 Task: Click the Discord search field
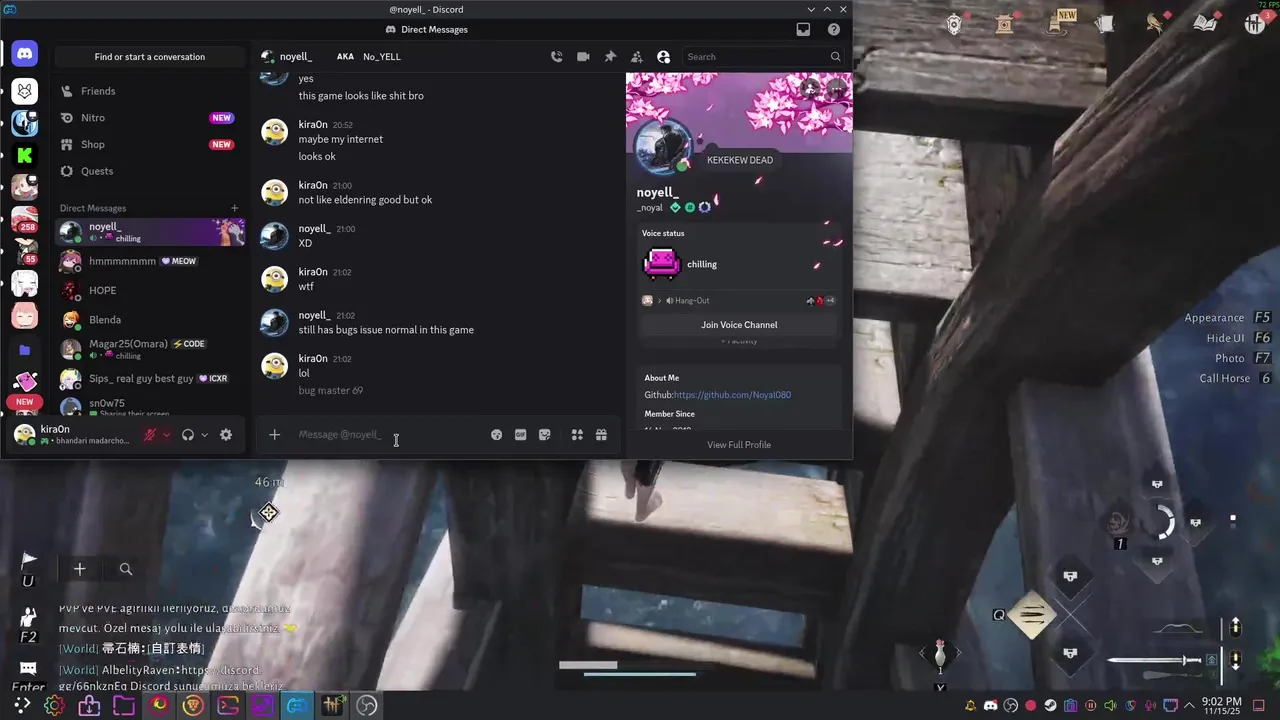click(763, 57)
